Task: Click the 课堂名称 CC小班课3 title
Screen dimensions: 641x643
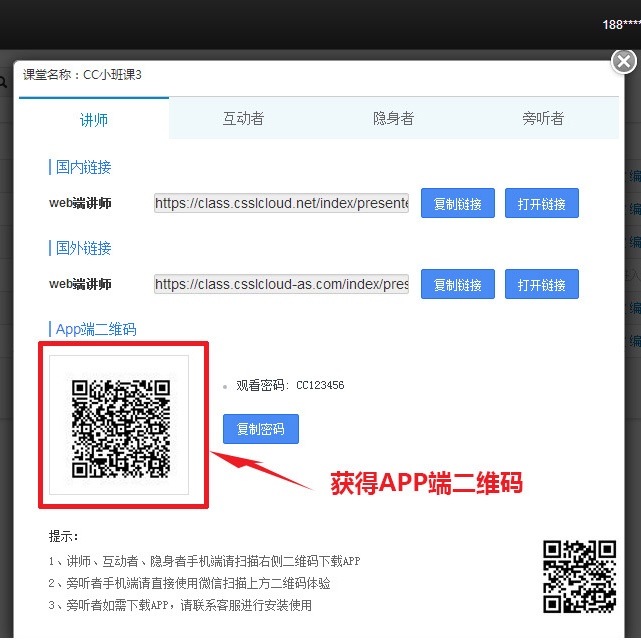Action: pos(82,75)
